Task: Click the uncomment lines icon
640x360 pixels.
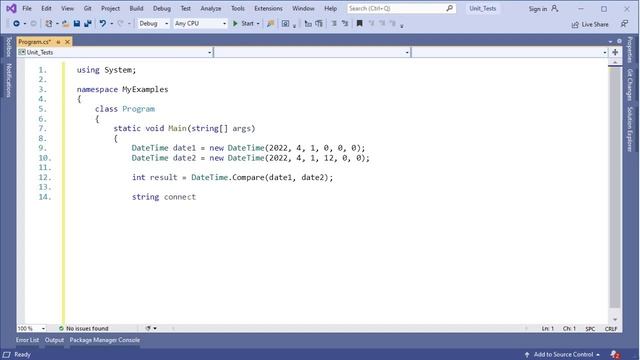Action: 345,24
